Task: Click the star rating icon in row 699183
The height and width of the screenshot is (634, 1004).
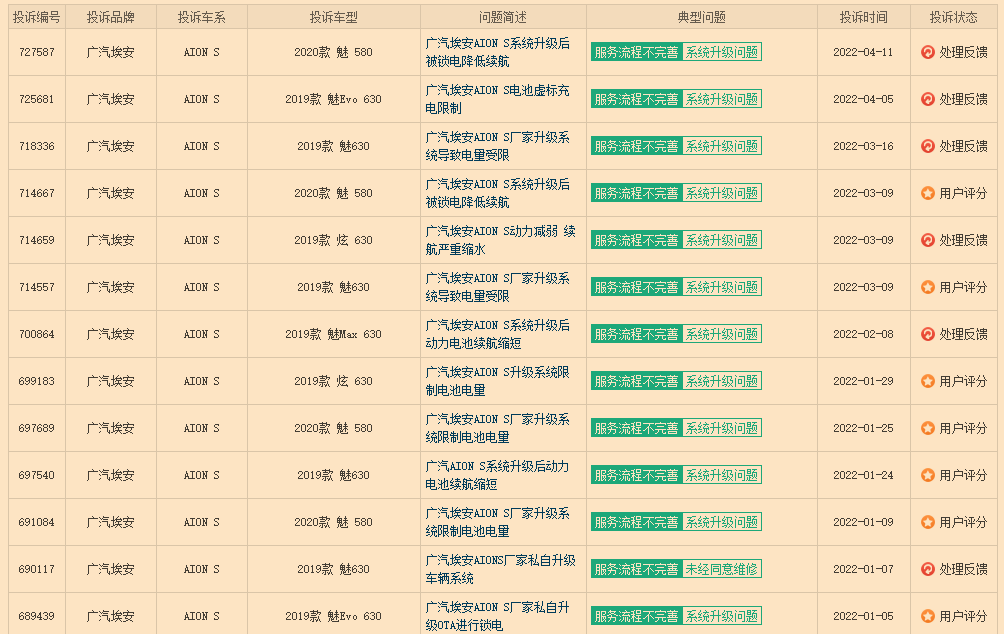Action: pos(927,381)
